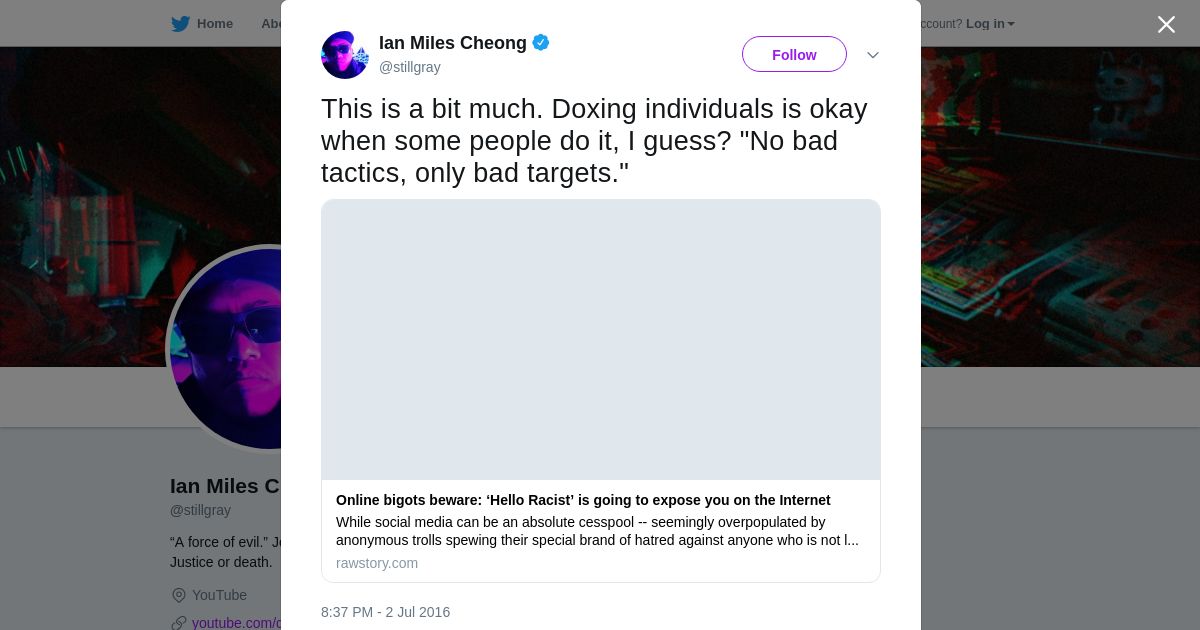Open the About menu item in the top bar
This screenshot has height=630, width=1200.
(x=270, y=24)
